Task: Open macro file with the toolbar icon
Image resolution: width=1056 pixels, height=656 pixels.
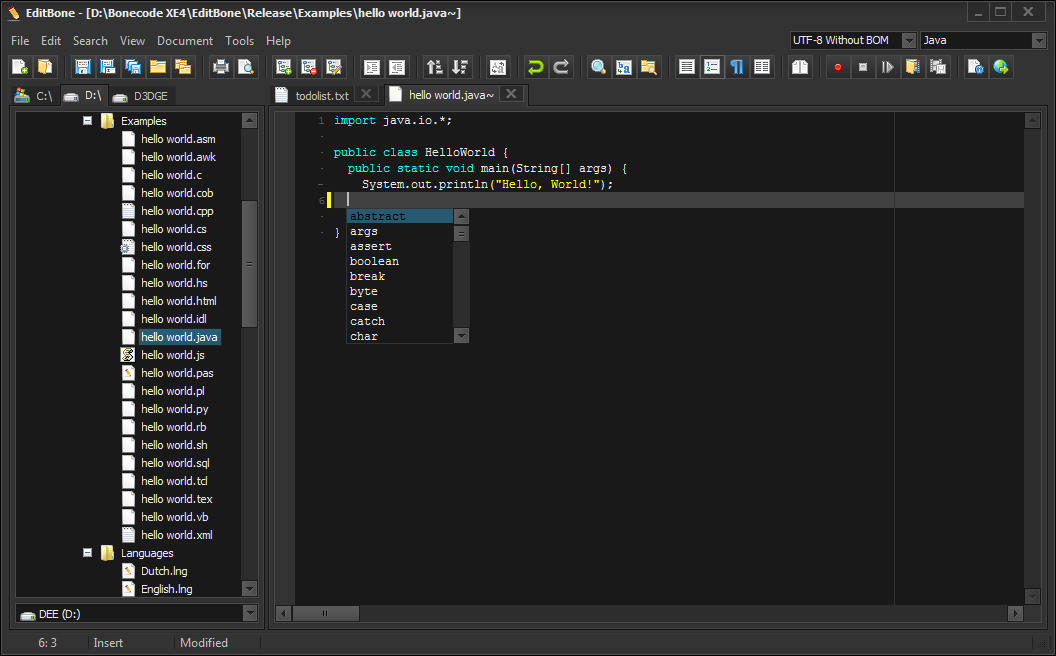Action: tap(913, 67)
